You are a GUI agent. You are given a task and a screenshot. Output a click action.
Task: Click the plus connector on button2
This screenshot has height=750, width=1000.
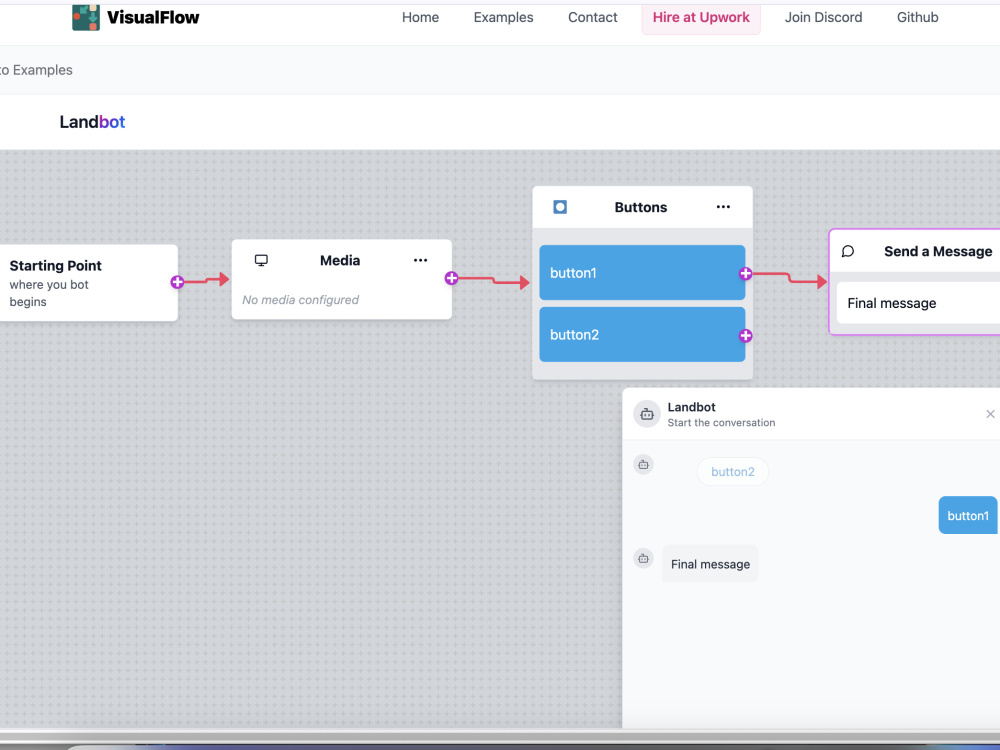tap(746, 335)
